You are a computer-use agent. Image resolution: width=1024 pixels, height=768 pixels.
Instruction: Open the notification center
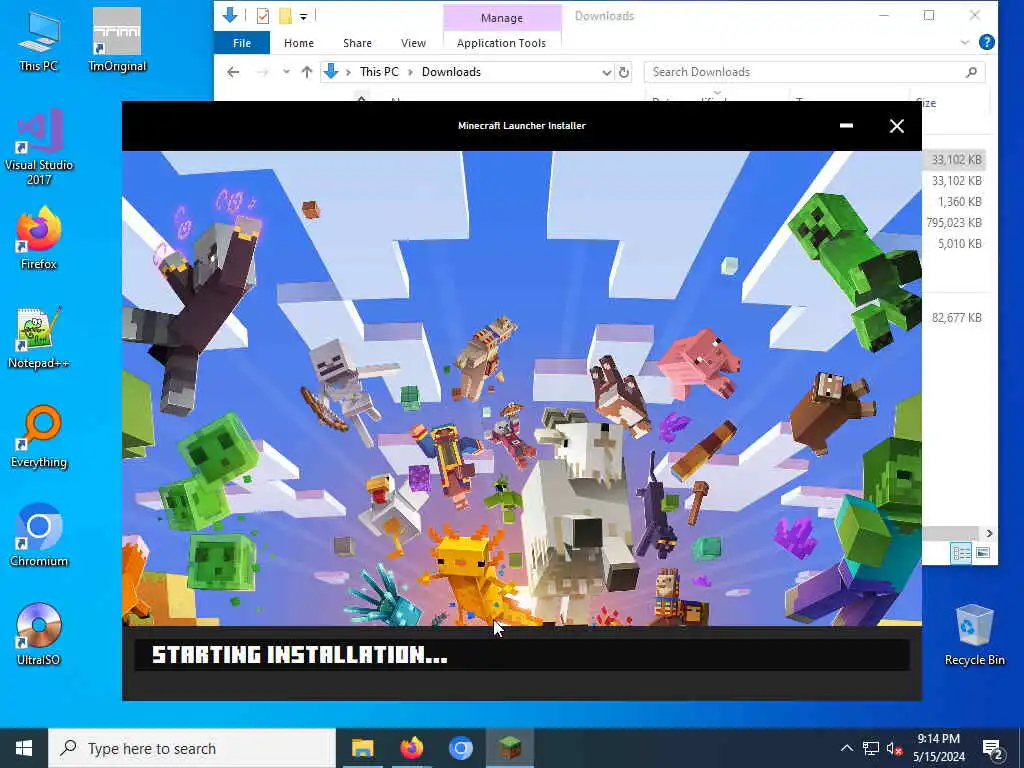click(x=994, y=748)
